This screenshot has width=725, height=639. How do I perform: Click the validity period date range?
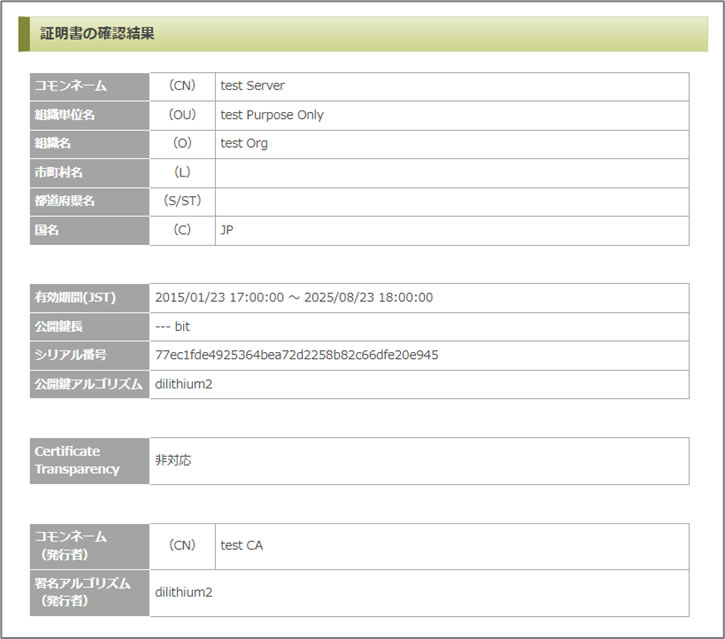[293, 298]
